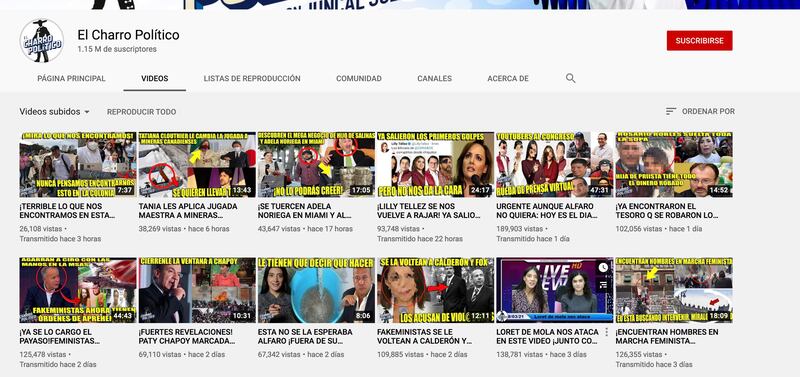Open video titled Tania les aplica jugada maestra
This screenshot has height=377, width=800.
[x=188, y=211]
